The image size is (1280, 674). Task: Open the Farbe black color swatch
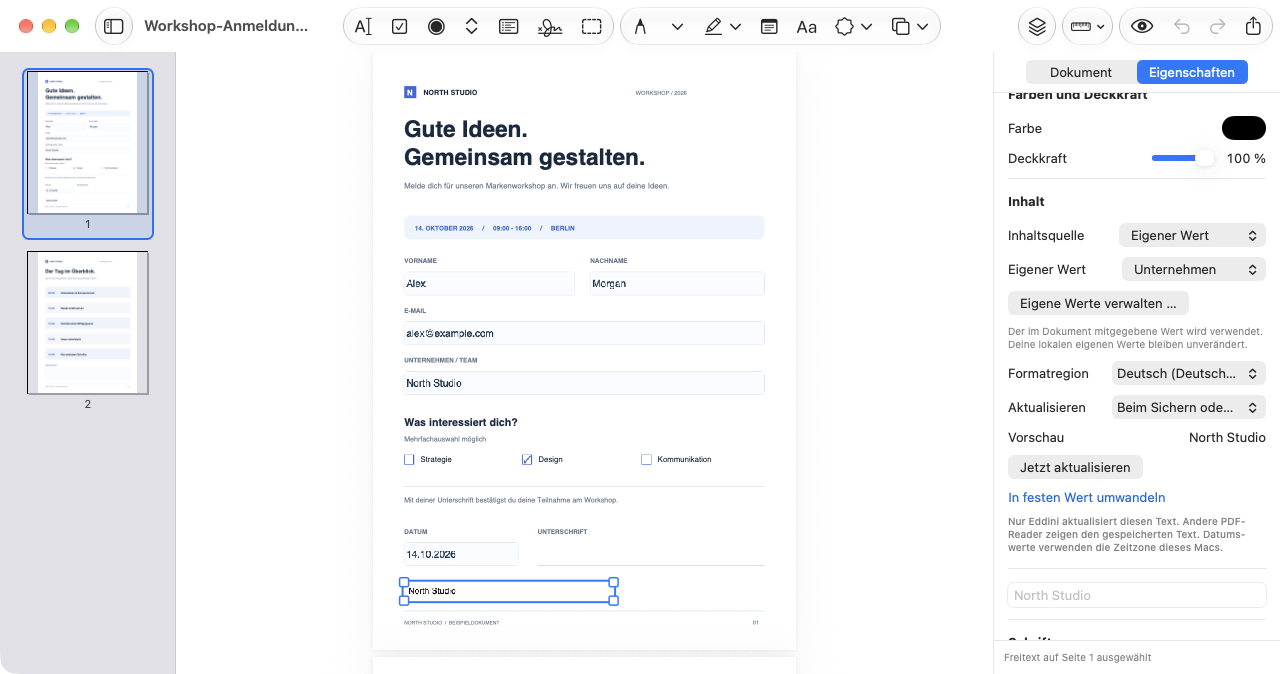point(1244,128)
